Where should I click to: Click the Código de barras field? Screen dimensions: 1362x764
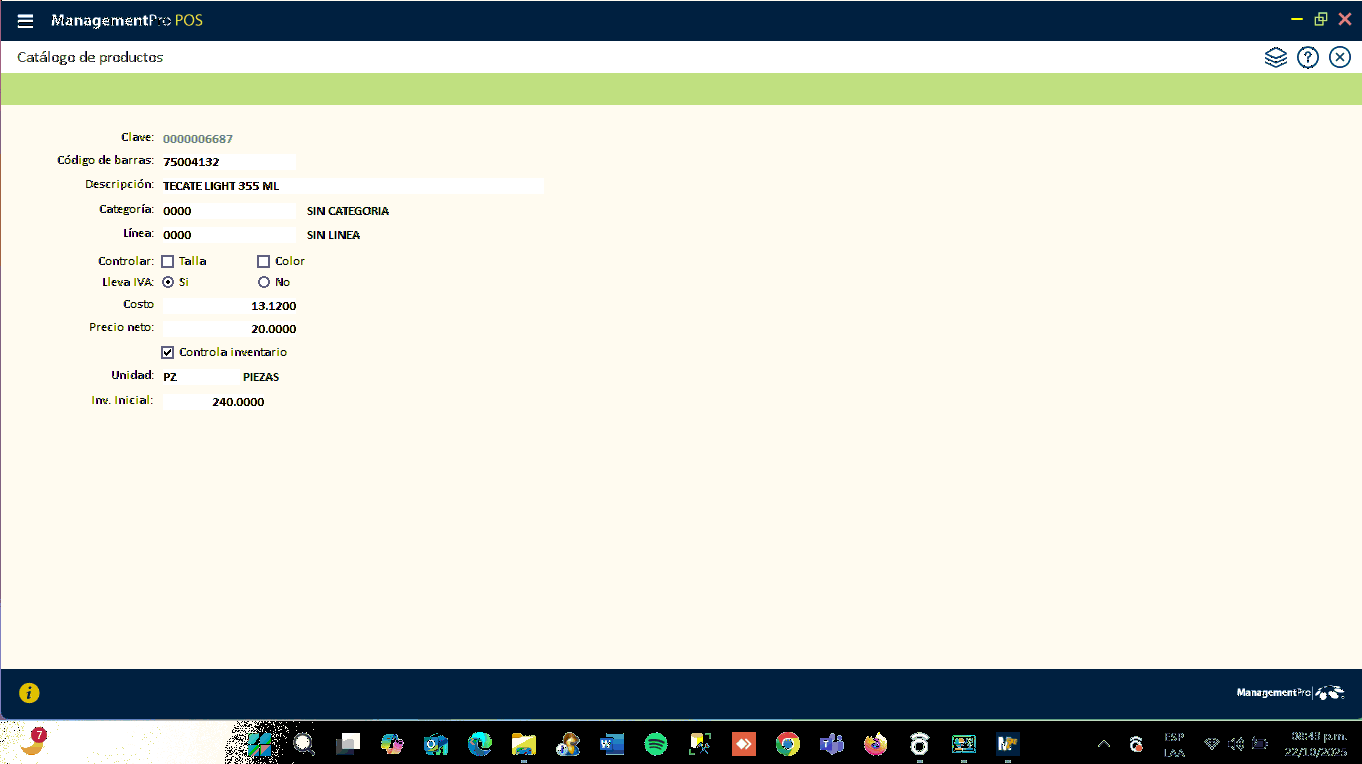[228, 162]
